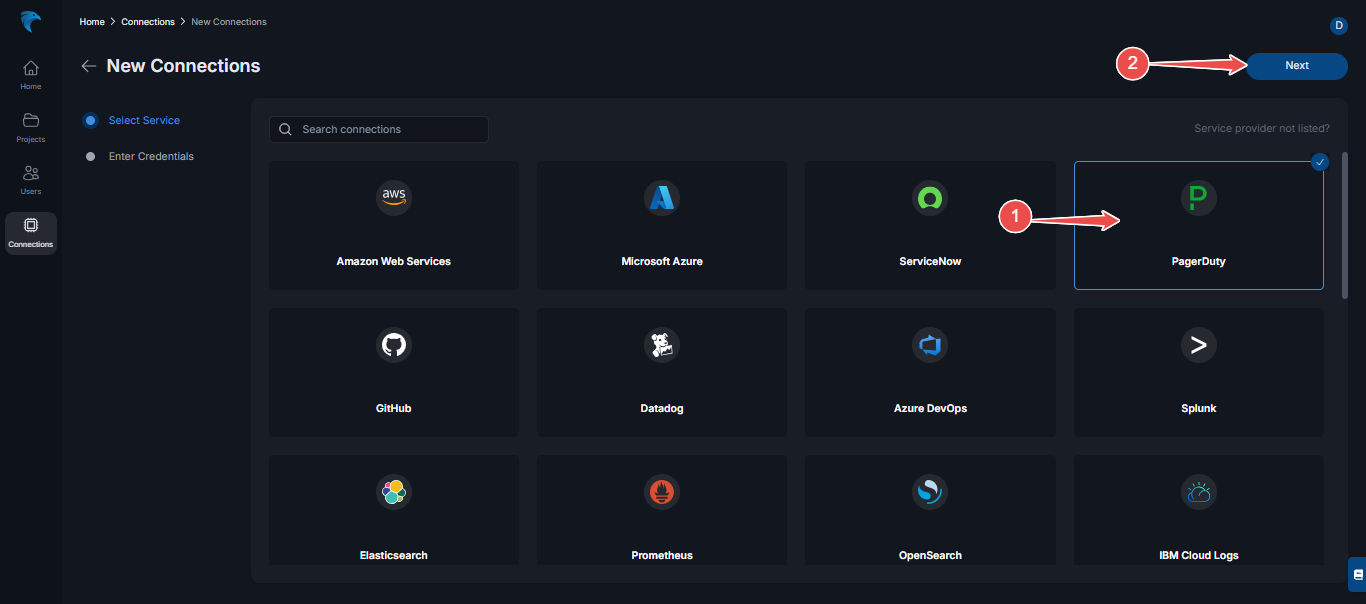The height and width of the screenshot is (604, 1366).
Task: Pick the ServiceNow service tile
Action: [x=929, y=225]
